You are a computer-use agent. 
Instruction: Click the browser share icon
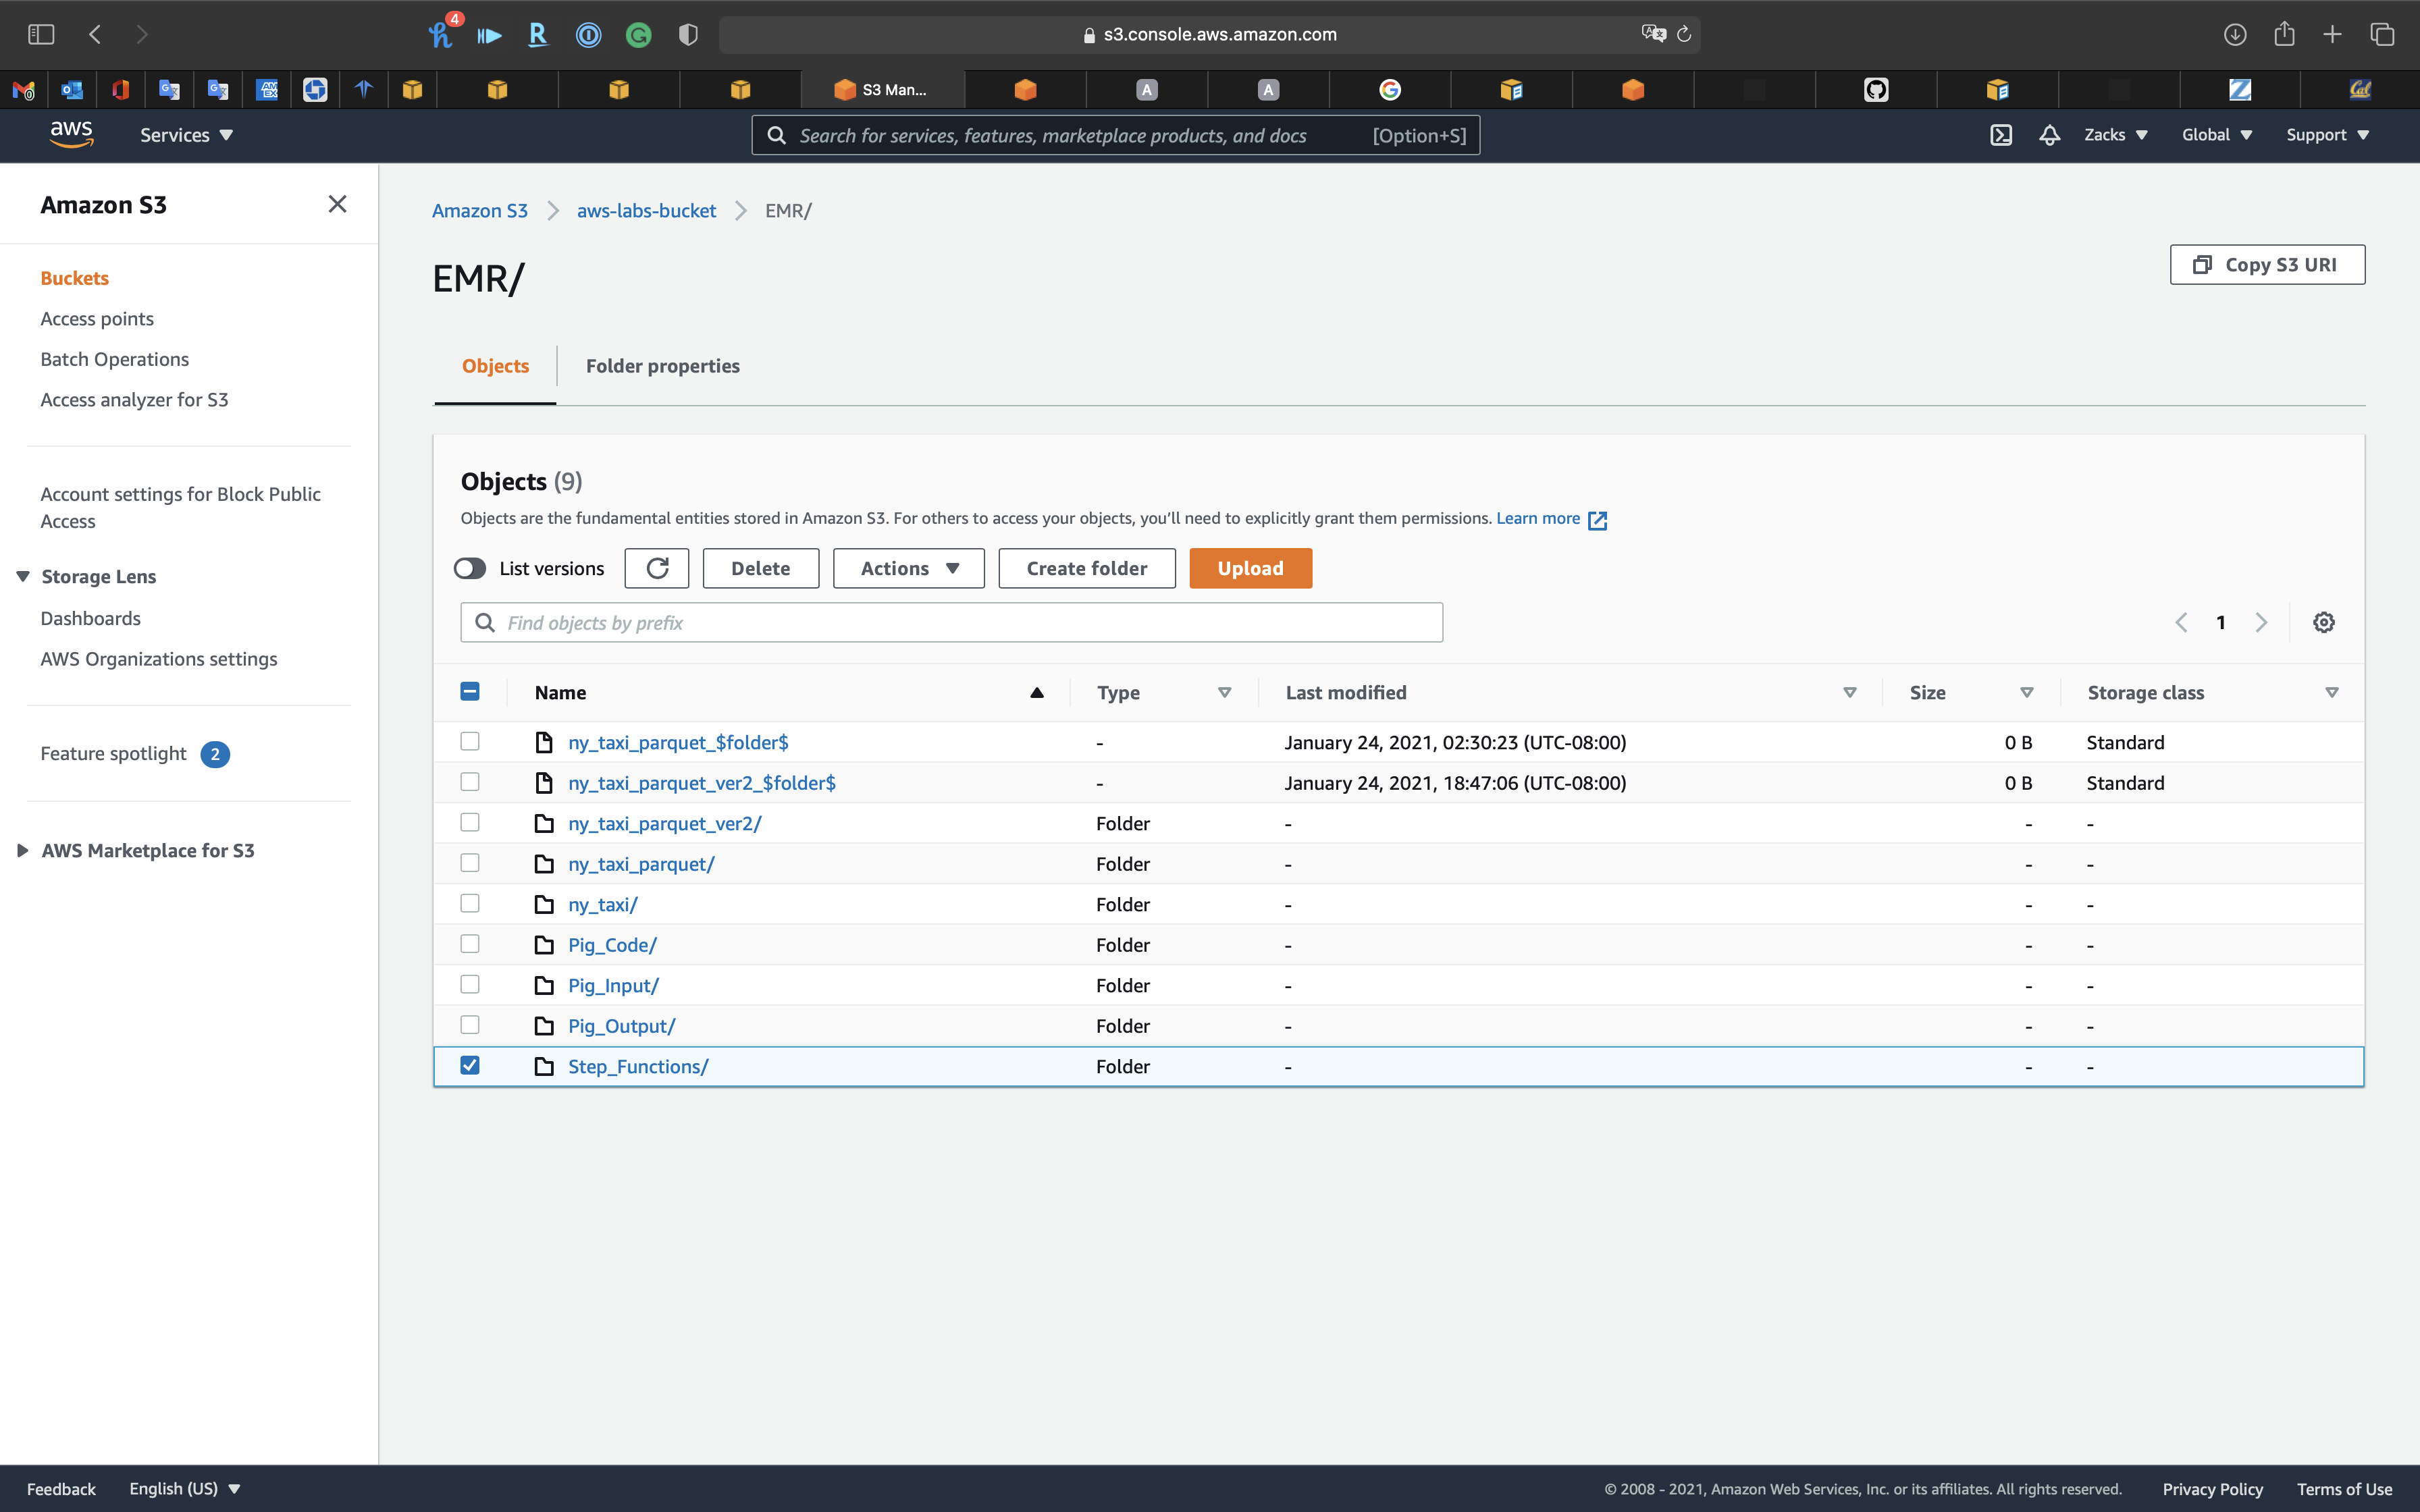[x=2284, y=34]
